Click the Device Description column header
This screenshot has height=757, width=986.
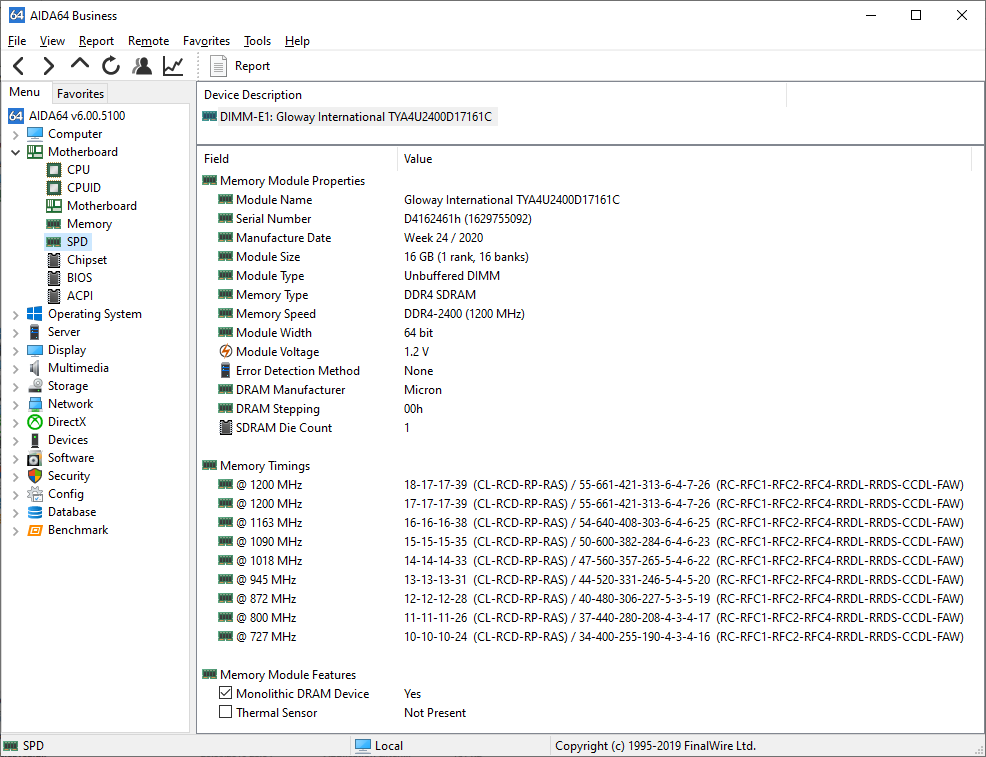(x=491, y=95)
